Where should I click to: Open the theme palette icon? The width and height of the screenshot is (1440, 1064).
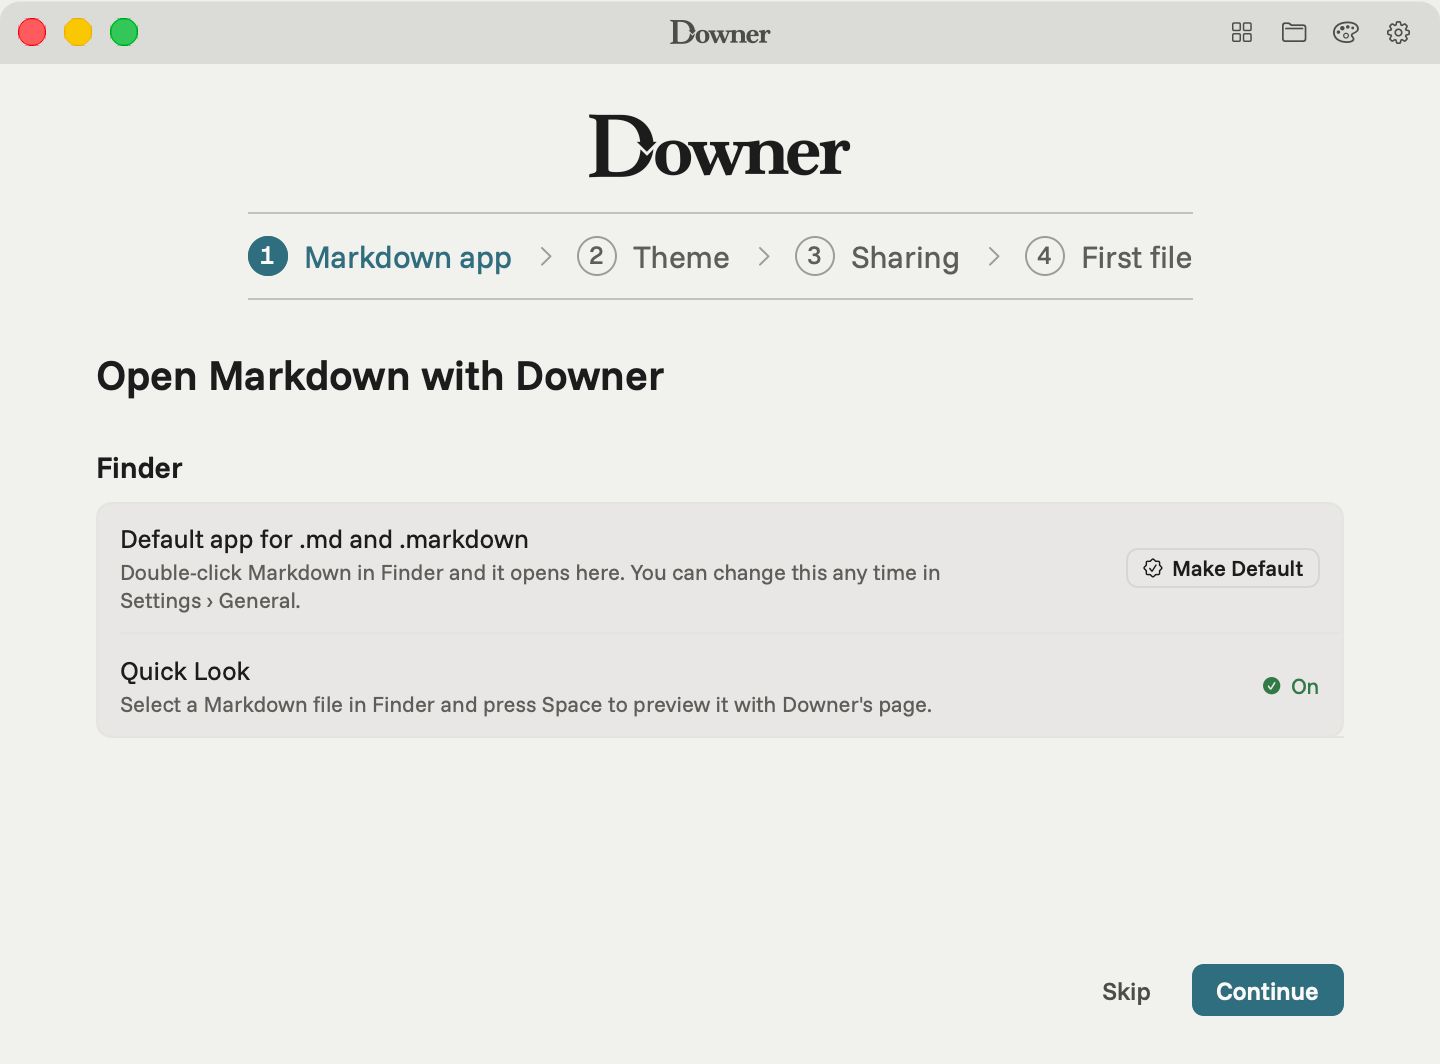tap(1346, 33)
